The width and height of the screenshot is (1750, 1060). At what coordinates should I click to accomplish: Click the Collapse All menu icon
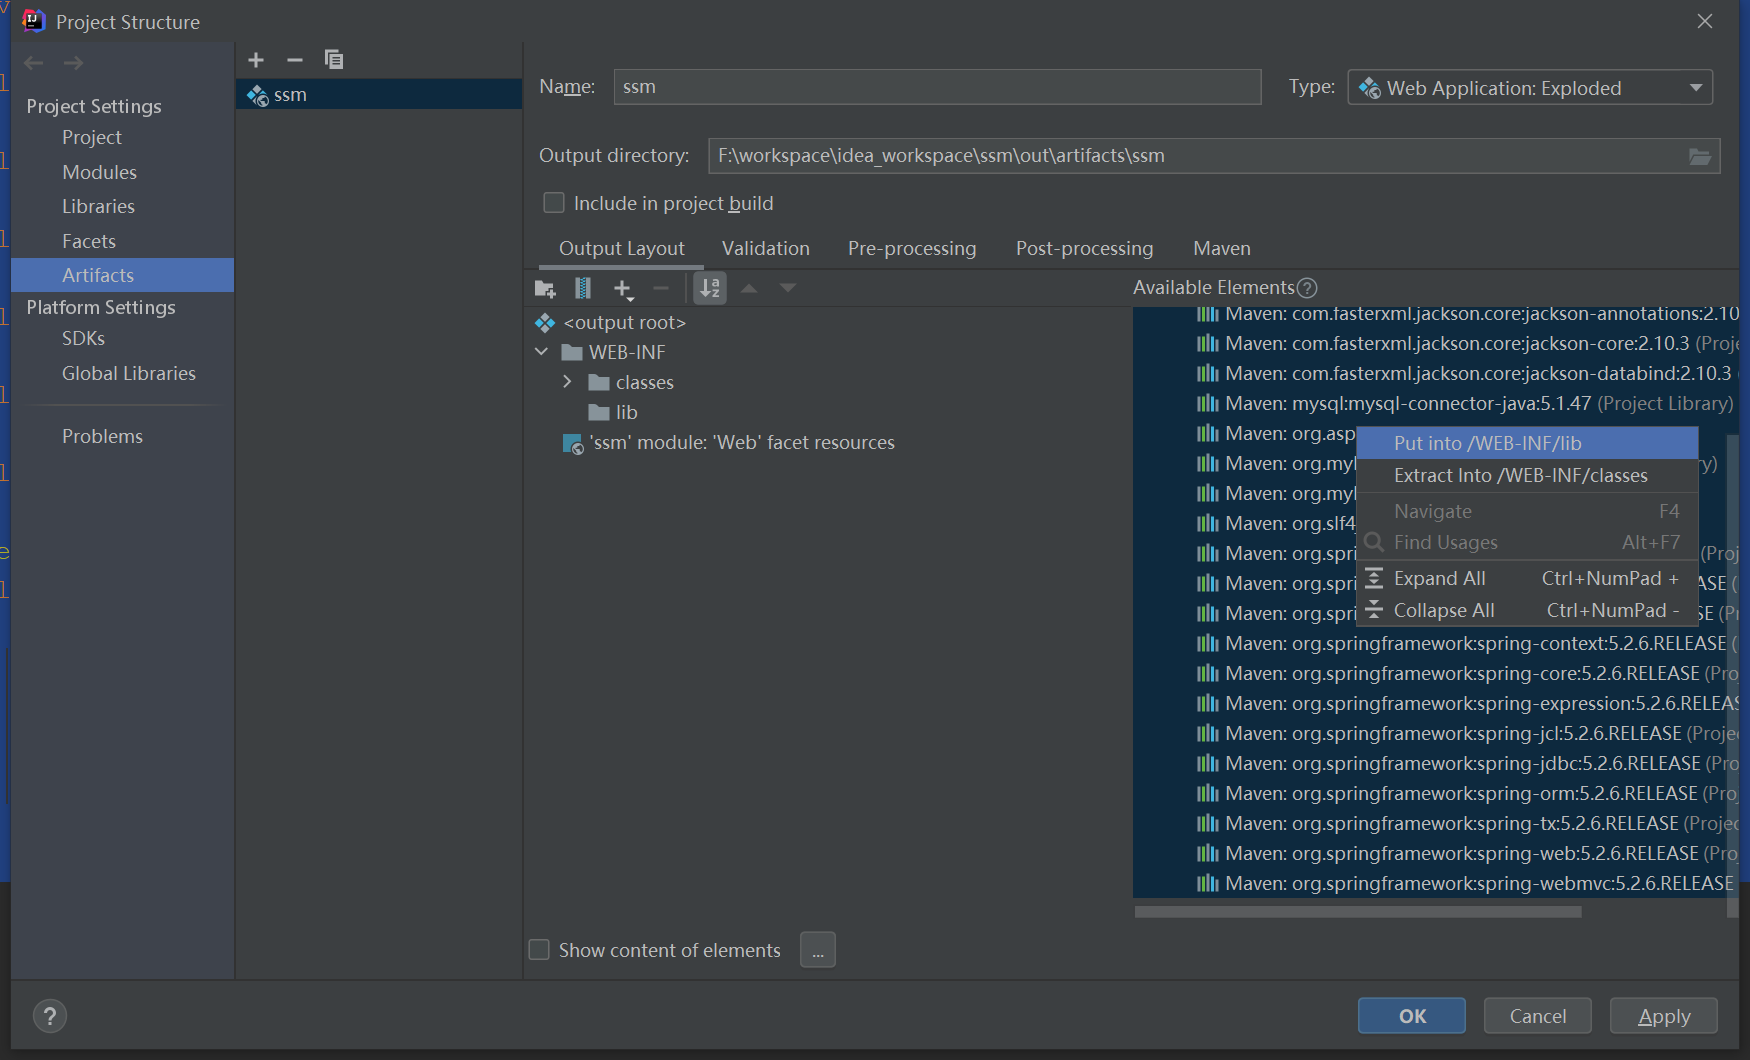click(1375, 610)
